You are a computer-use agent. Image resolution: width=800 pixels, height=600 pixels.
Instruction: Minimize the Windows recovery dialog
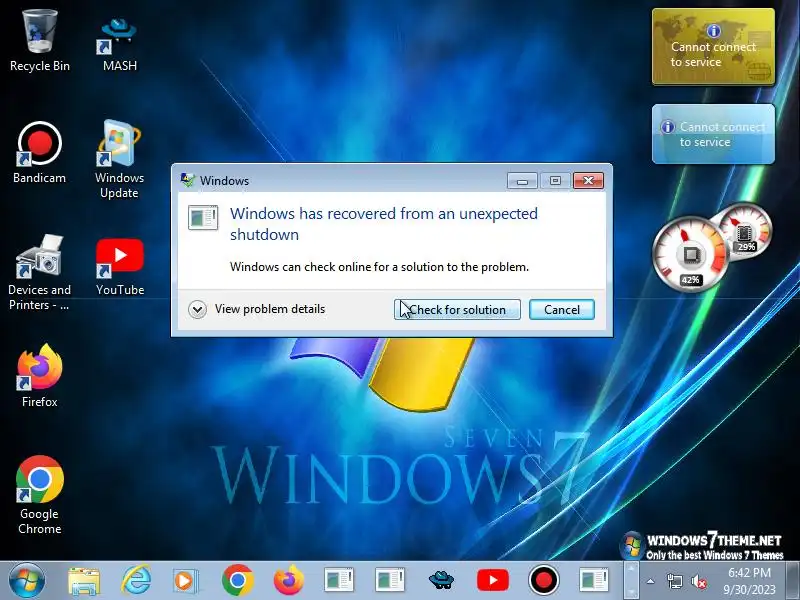pos(522,181)
